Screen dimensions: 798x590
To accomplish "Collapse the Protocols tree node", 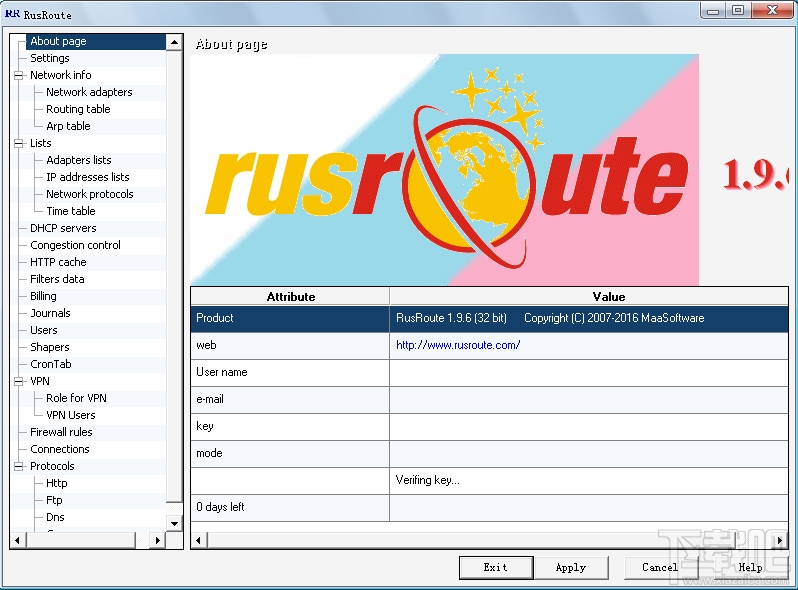I will 19,466.
